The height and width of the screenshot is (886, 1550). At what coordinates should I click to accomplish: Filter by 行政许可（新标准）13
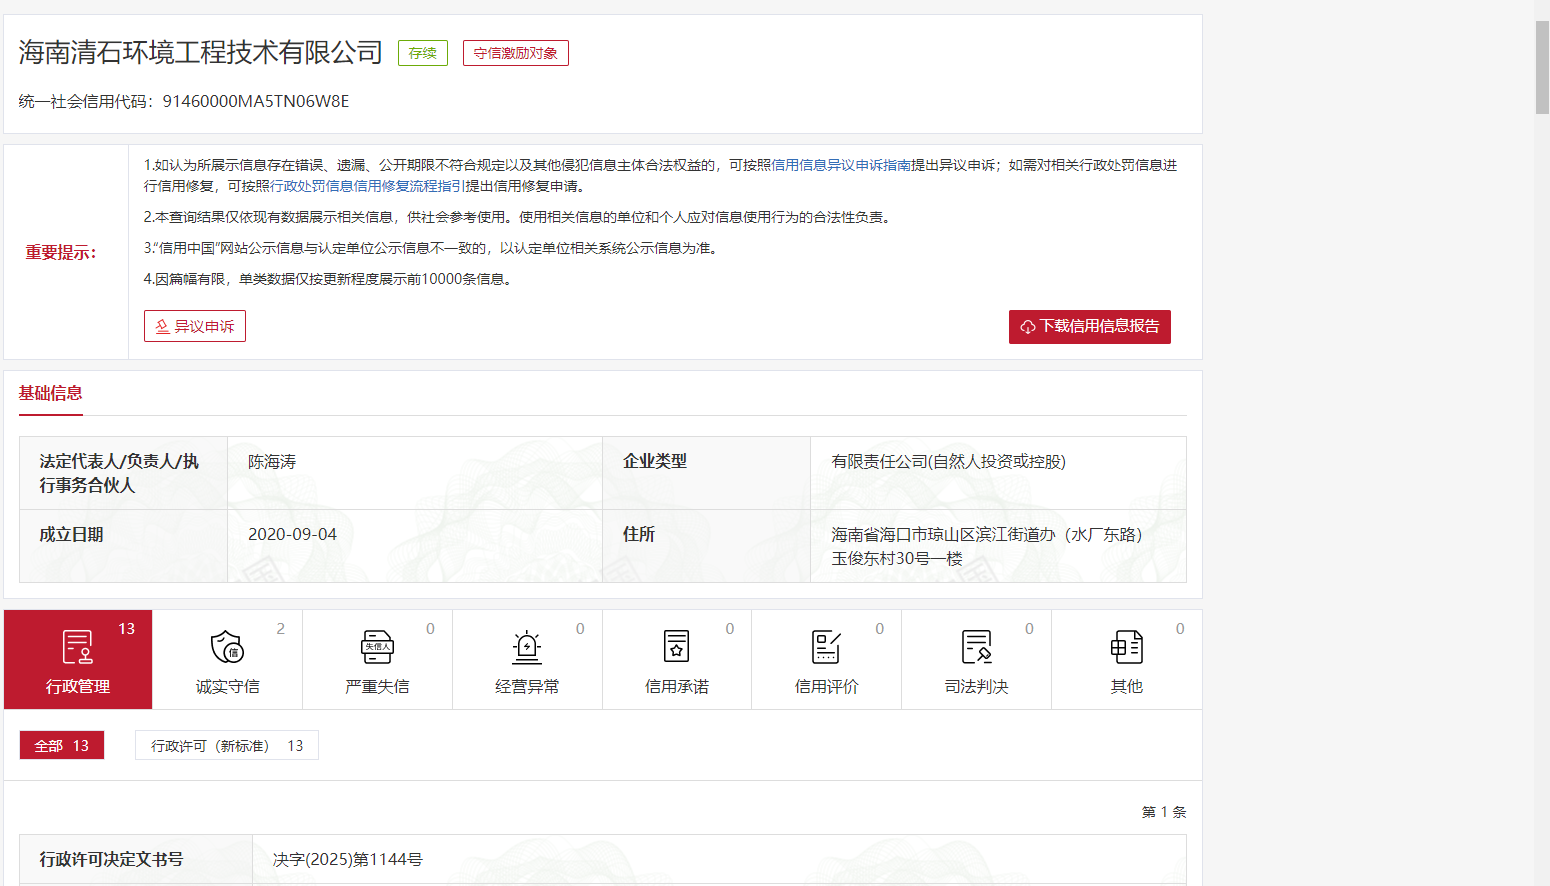227,746
